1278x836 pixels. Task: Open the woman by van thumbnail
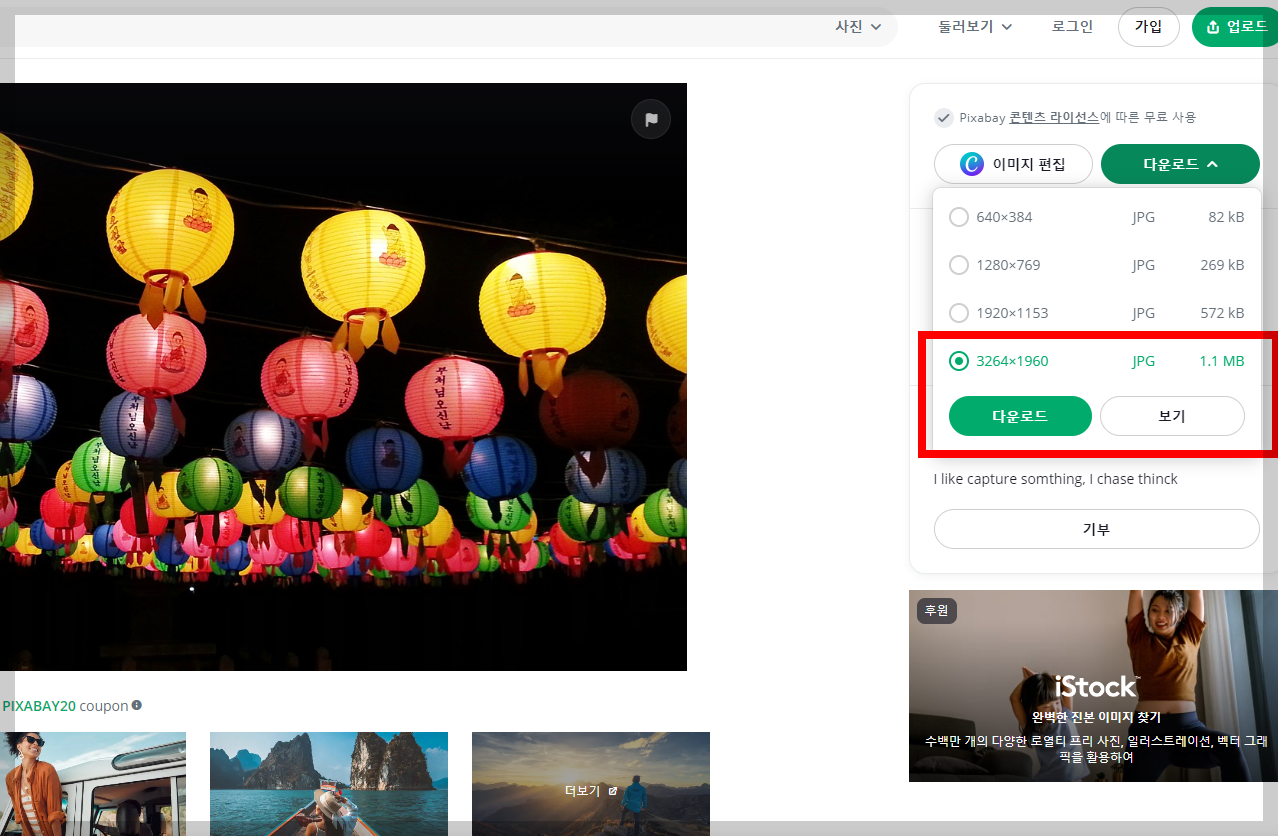(93, 784)
